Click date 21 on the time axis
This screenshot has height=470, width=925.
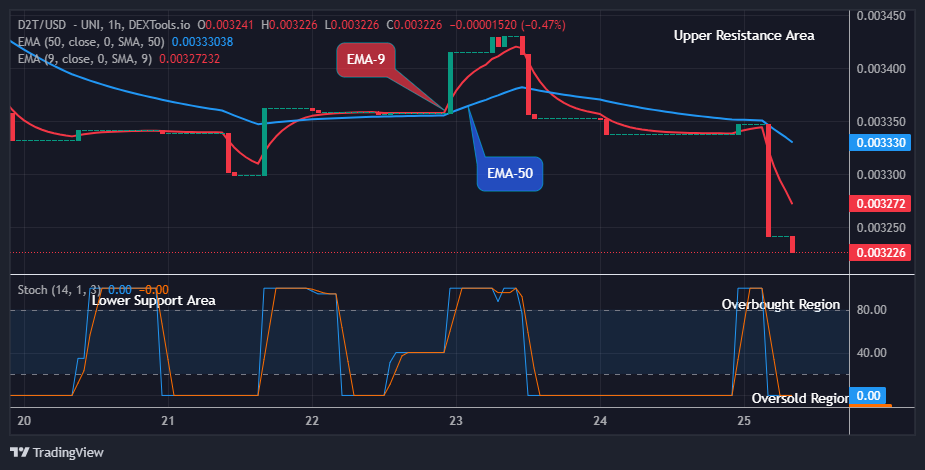[168, 420]
